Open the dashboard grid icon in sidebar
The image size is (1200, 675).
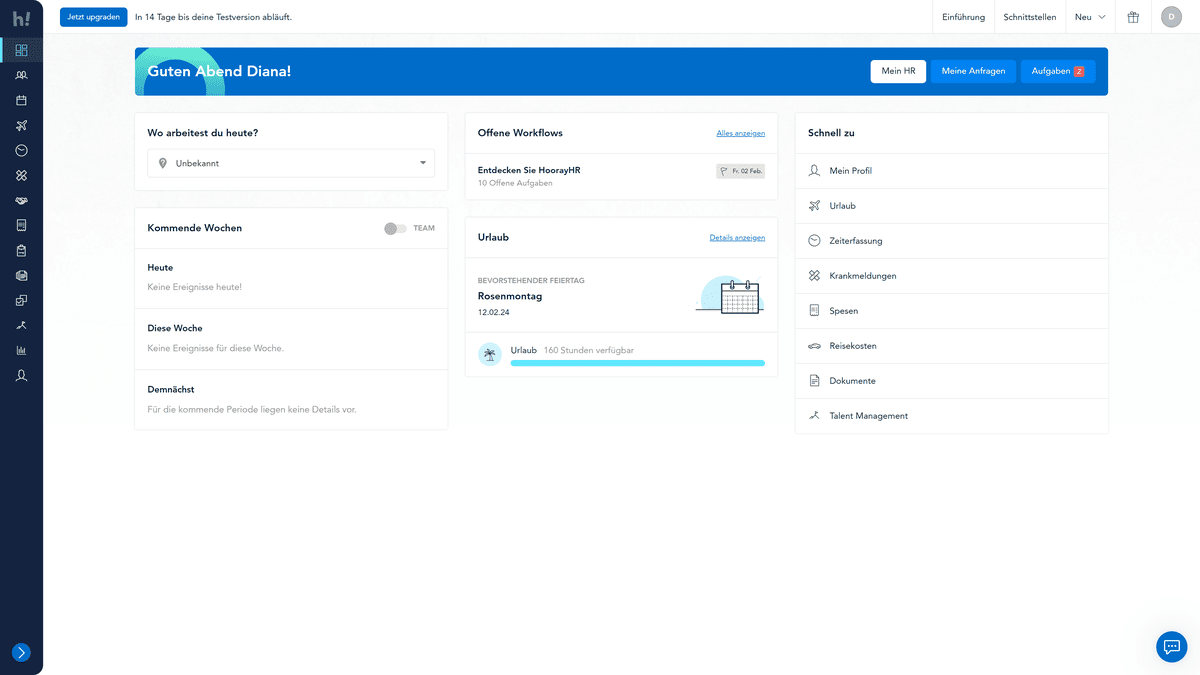point(21,50)
